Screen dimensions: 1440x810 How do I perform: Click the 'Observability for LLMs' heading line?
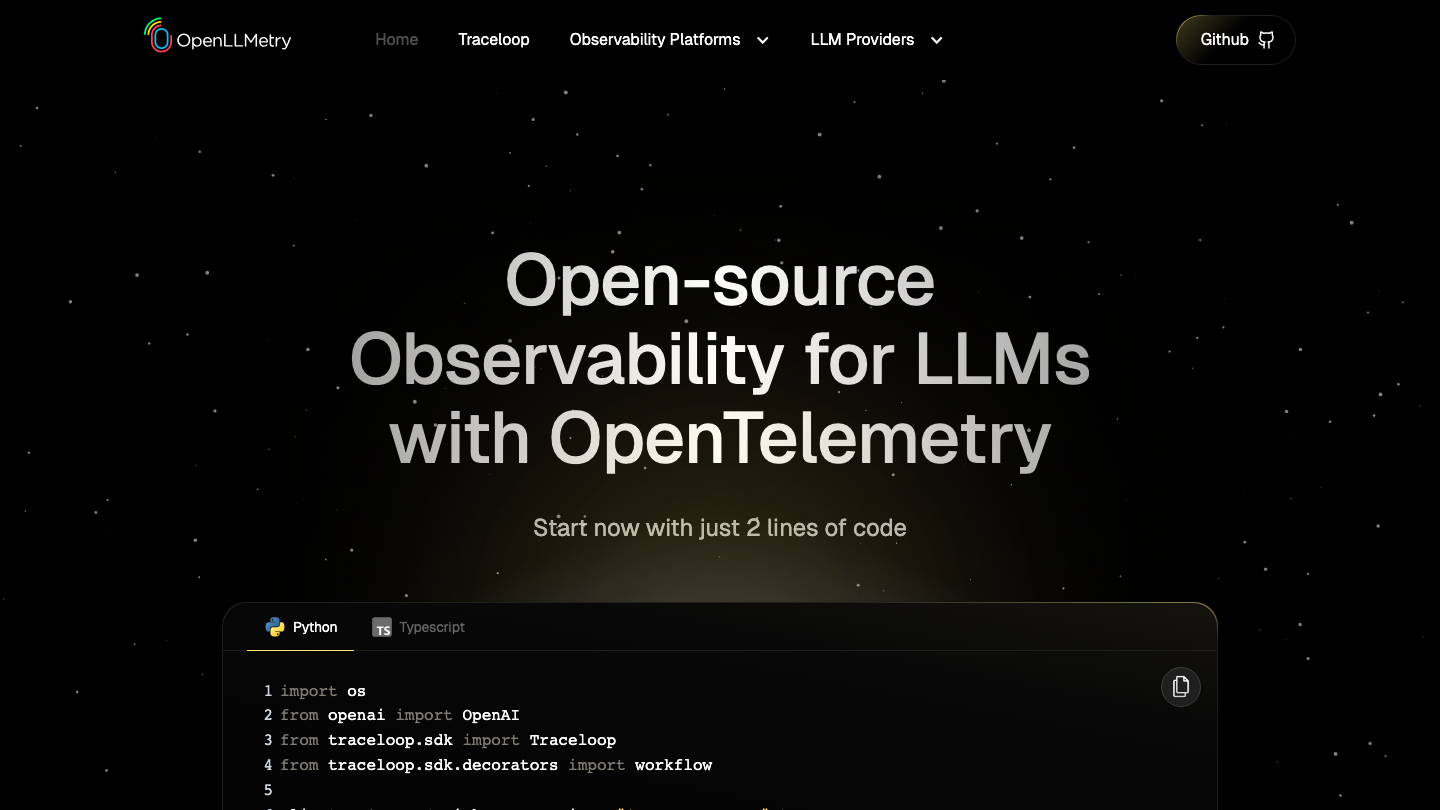pyautogui.click(x=720, y=360)
